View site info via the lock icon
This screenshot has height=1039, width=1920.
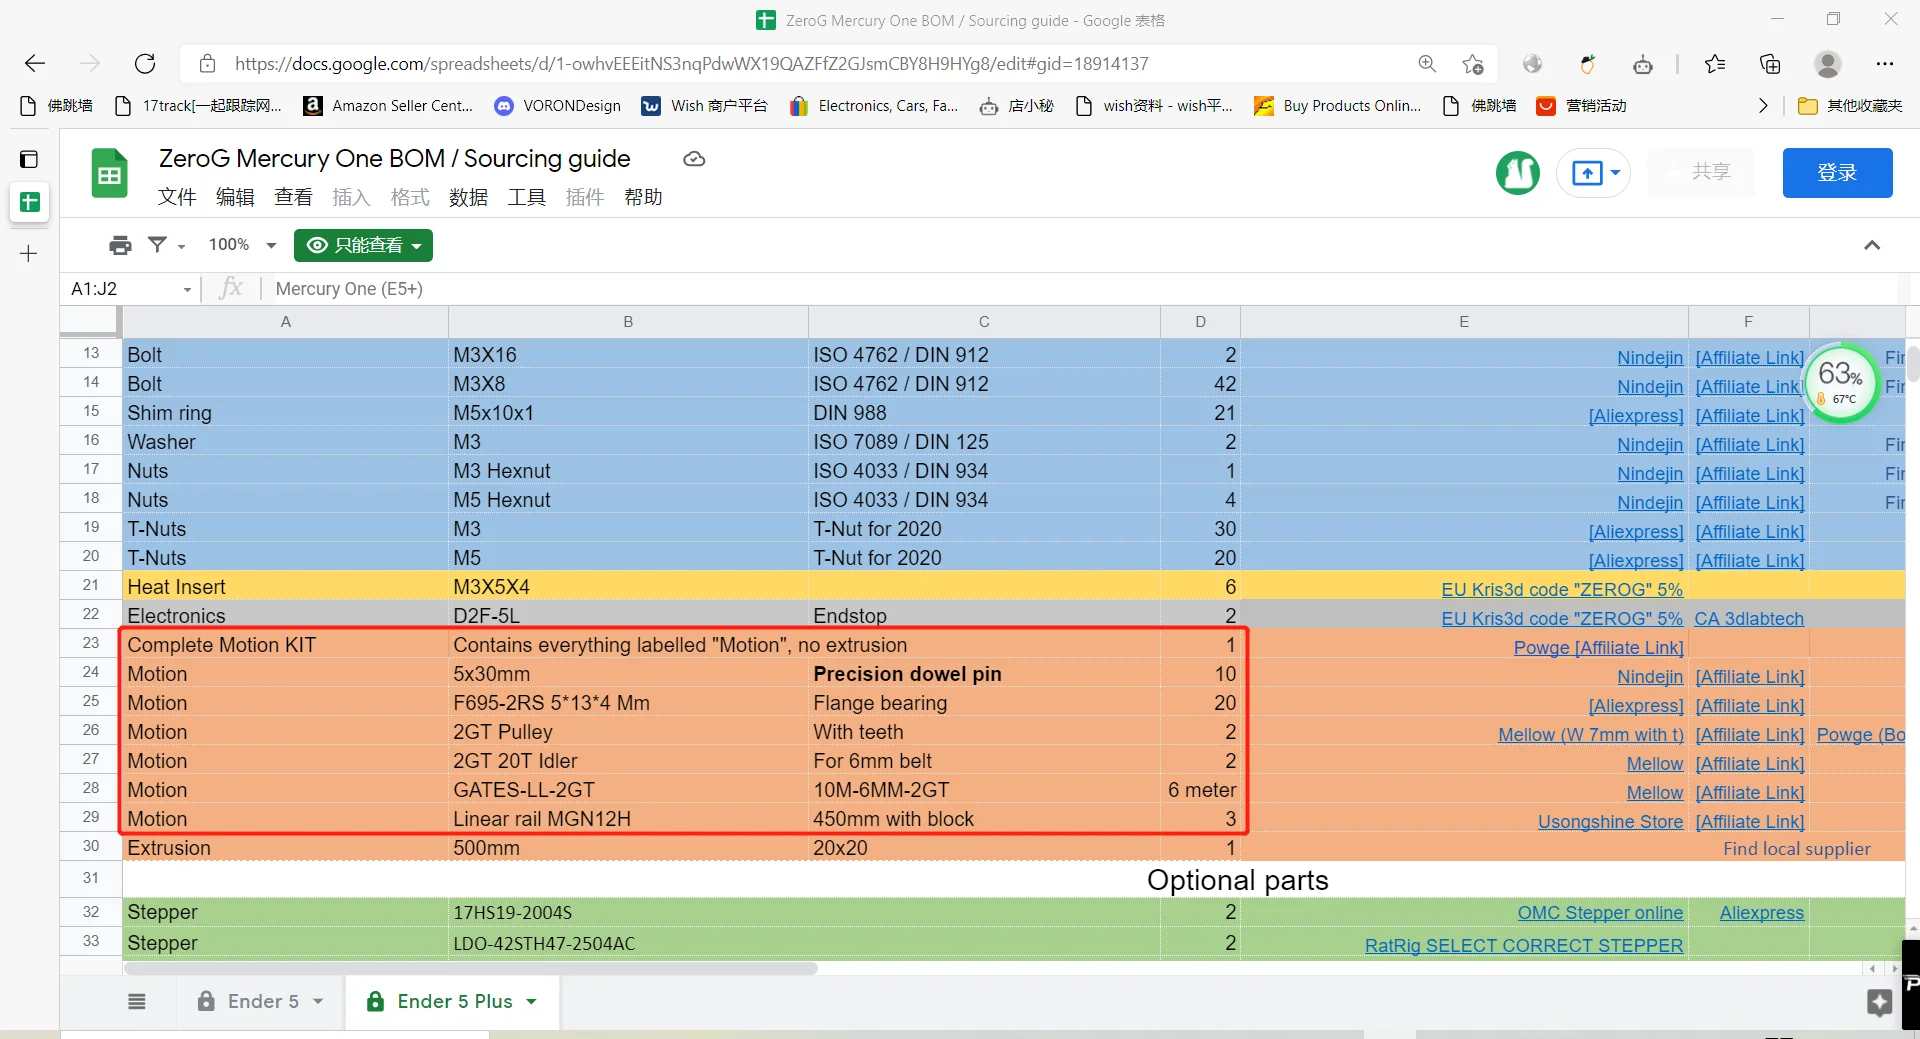tap(207, 64)
